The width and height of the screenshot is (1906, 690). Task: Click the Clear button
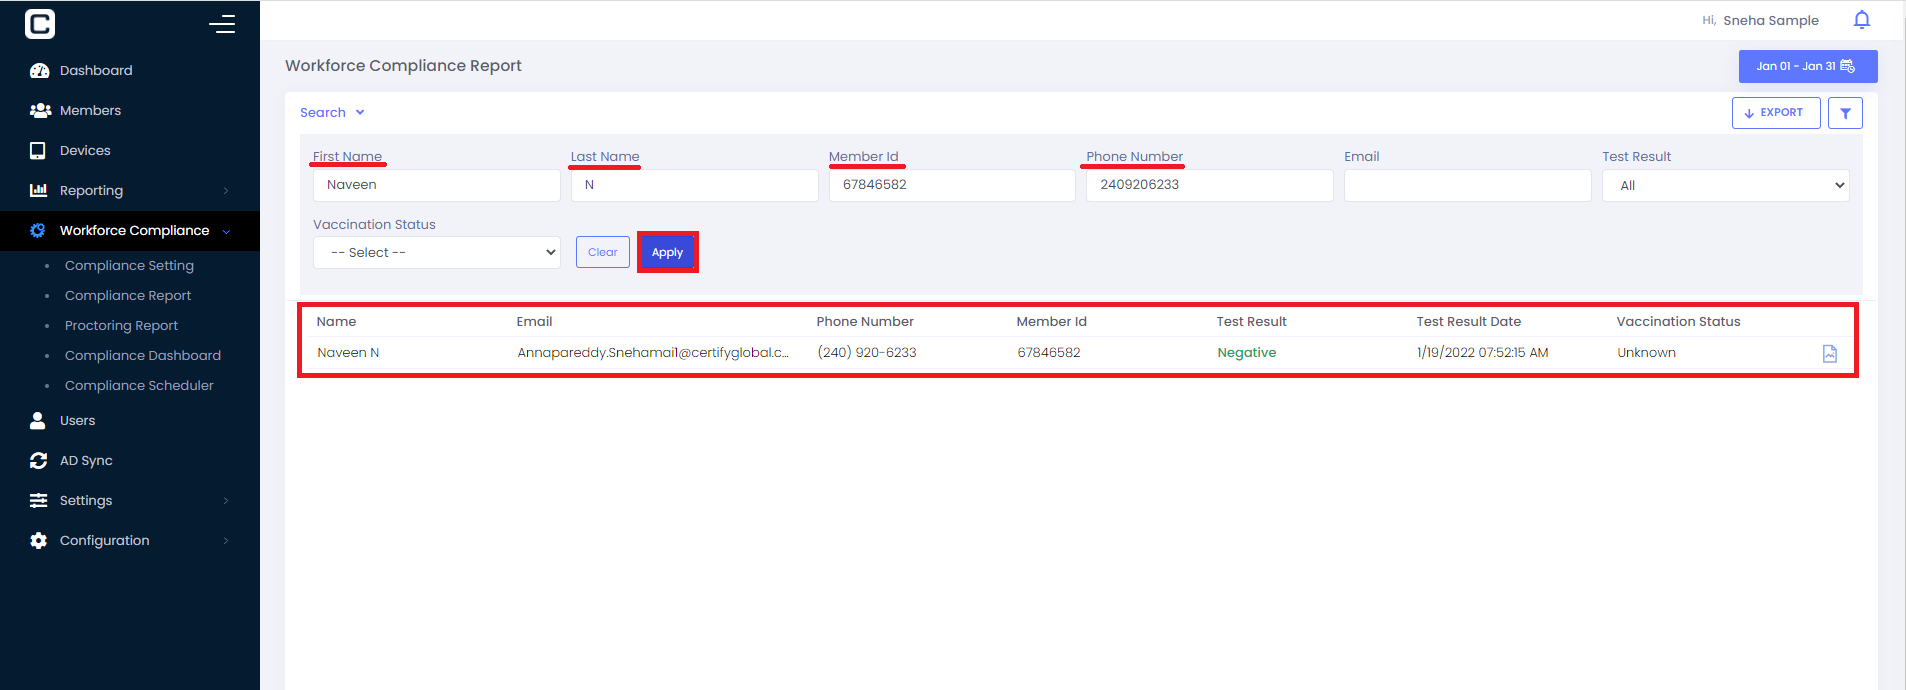pos(603,253)
